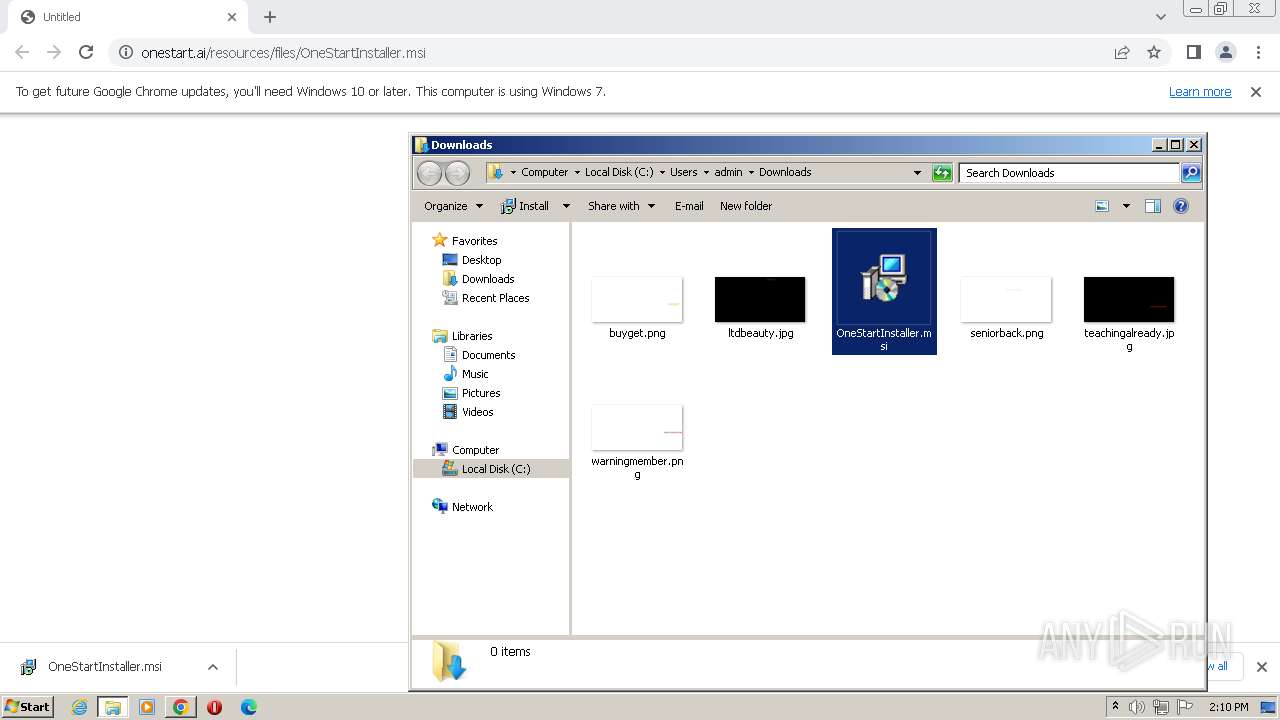Open view options dropdown arrow
This screenshot has height=720, width=1280.
(1125, 206)
